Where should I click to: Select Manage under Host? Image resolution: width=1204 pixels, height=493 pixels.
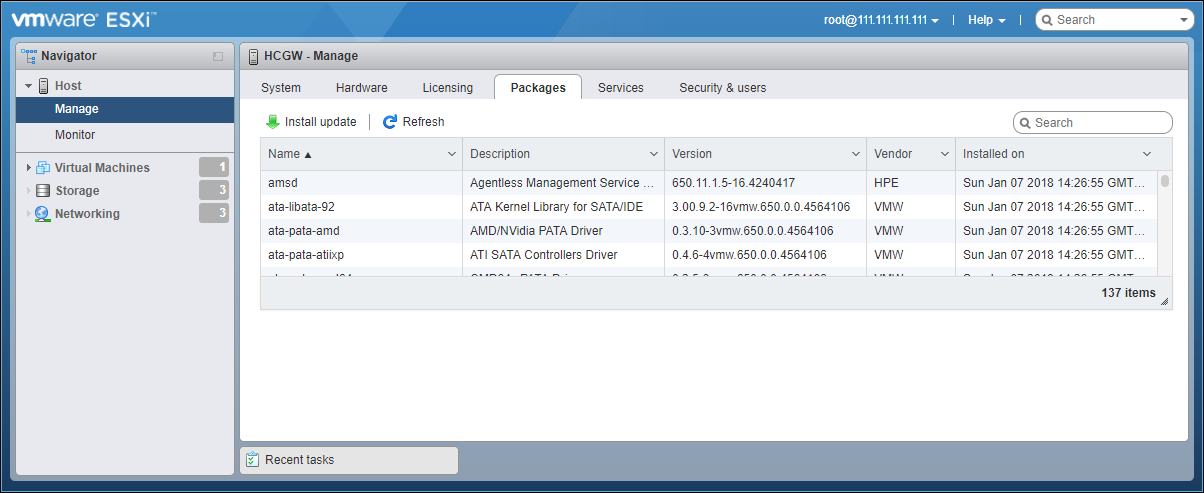pos(126,109)
